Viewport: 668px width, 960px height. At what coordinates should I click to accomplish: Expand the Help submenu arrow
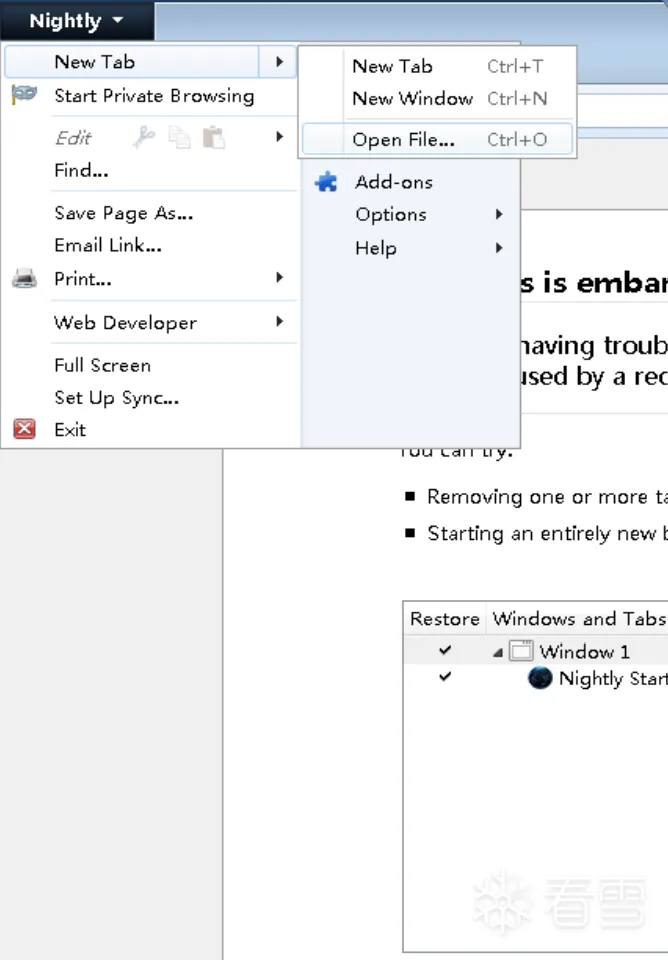click(x=499, y=248)
